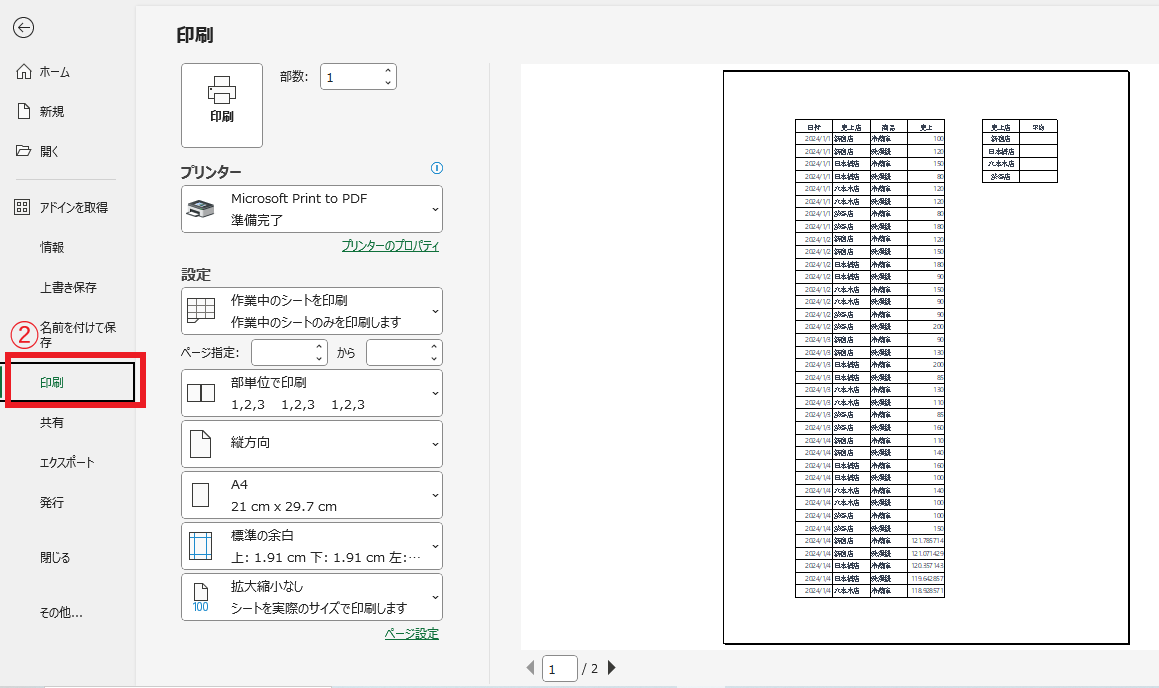The image size is (1159, 688).
Task: Click the ページ指定 start page field
Action: (282, 352)
